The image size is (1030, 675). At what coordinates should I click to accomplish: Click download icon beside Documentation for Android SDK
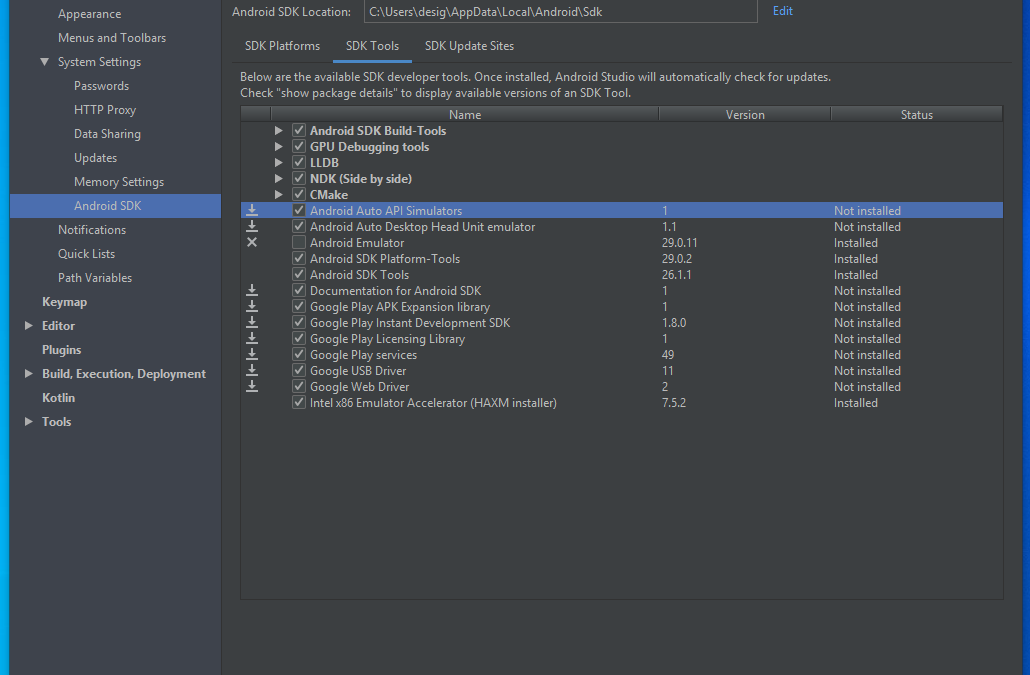(x=252, y=290)
